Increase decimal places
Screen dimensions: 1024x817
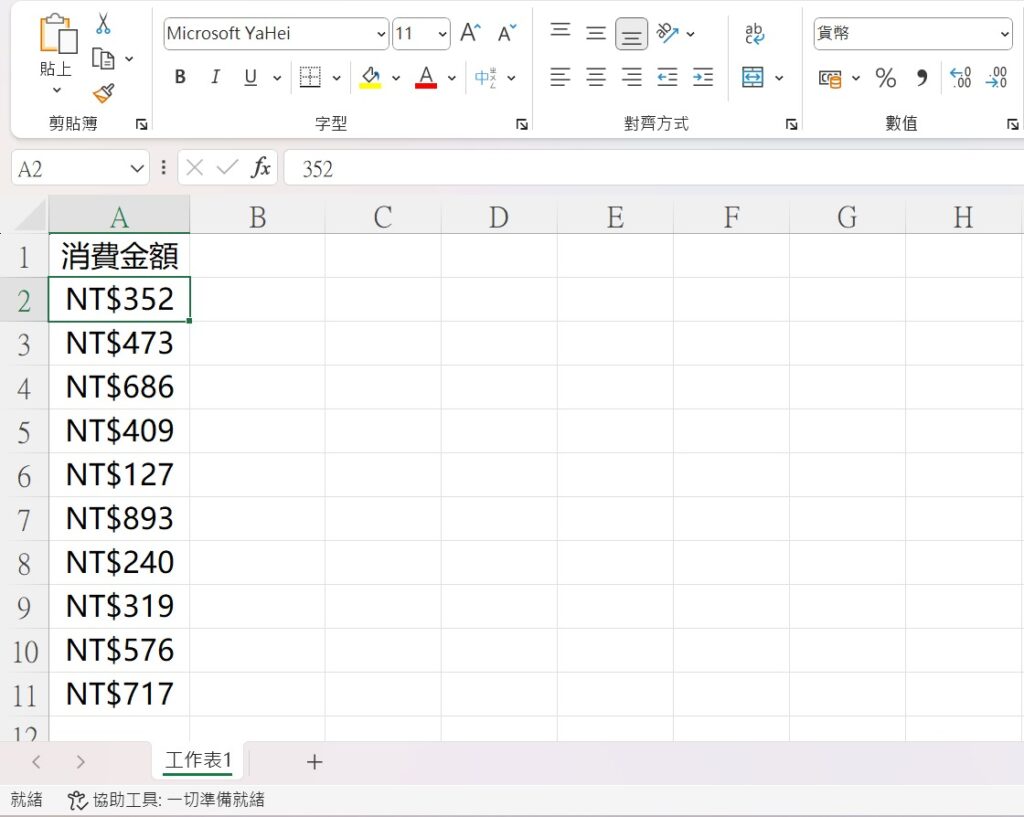pyautogui.click(x=961, y=77)
